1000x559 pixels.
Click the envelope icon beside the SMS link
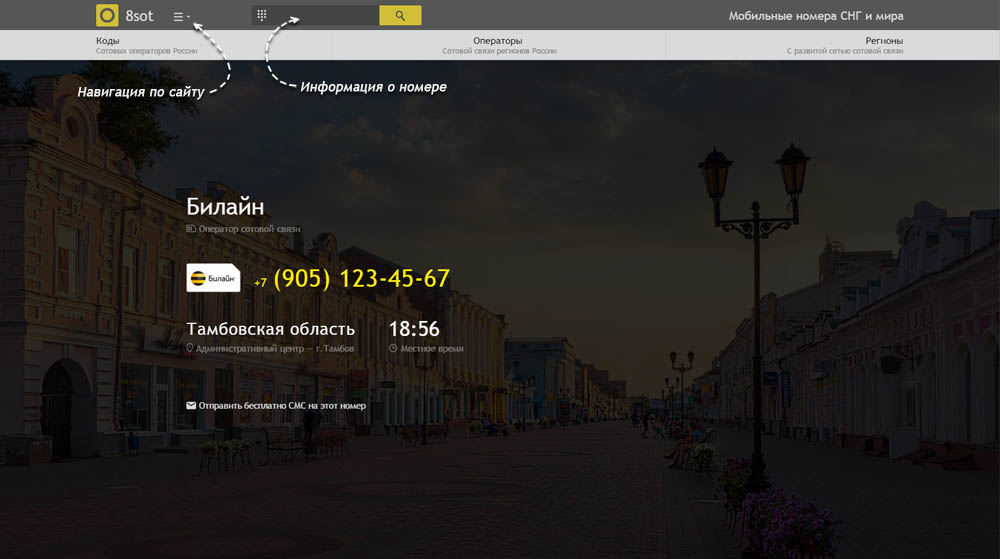pyautogui.click(x=191, y=405)
